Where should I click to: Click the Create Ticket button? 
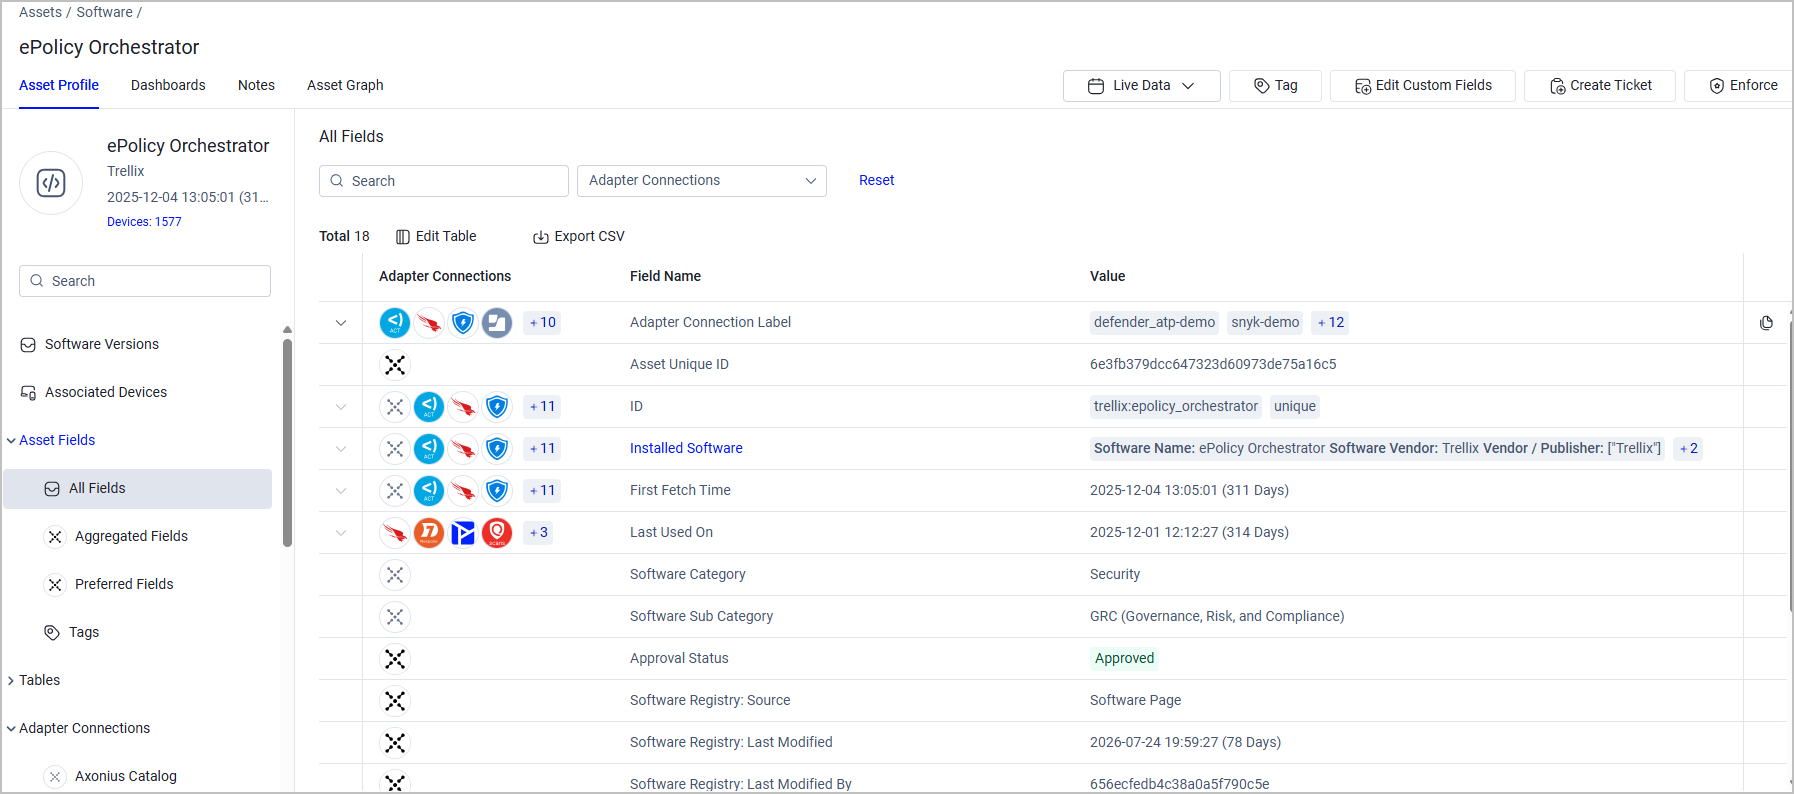coord(1600,86)
